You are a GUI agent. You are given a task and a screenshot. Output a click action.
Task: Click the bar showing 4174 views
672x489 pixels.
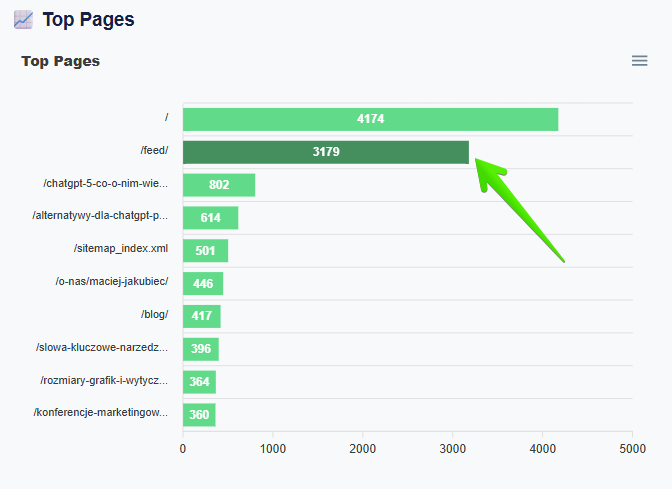370,119
